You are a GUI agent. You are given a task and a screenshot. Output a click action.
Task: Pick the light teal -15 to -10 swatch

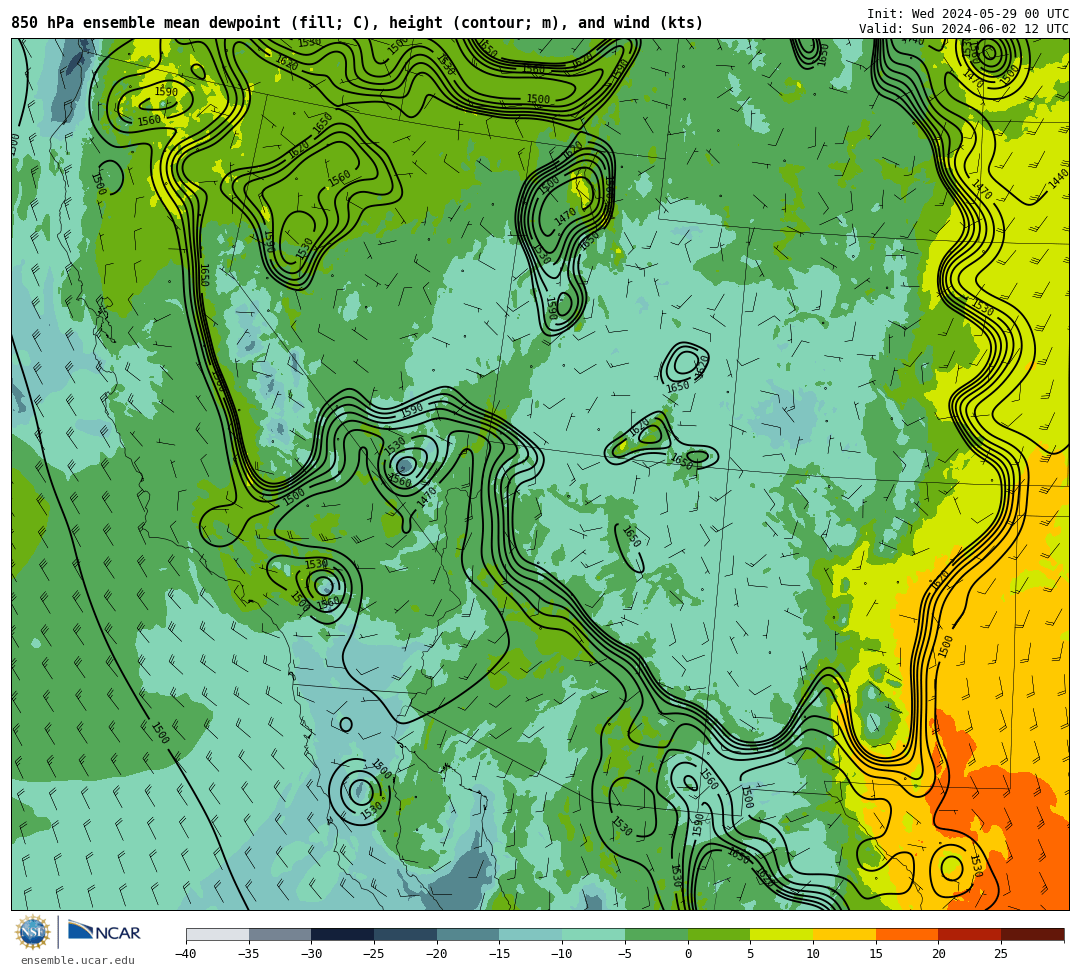[x=531, y=934]
